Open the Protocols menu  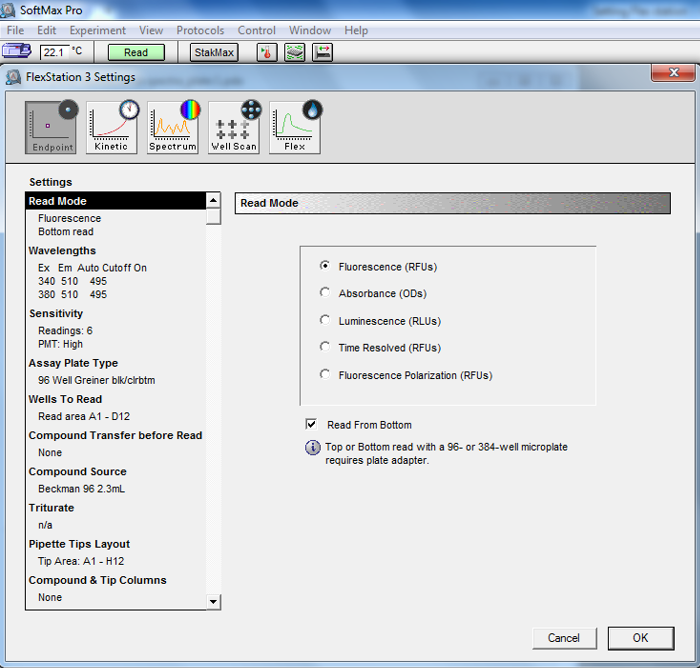200,30
